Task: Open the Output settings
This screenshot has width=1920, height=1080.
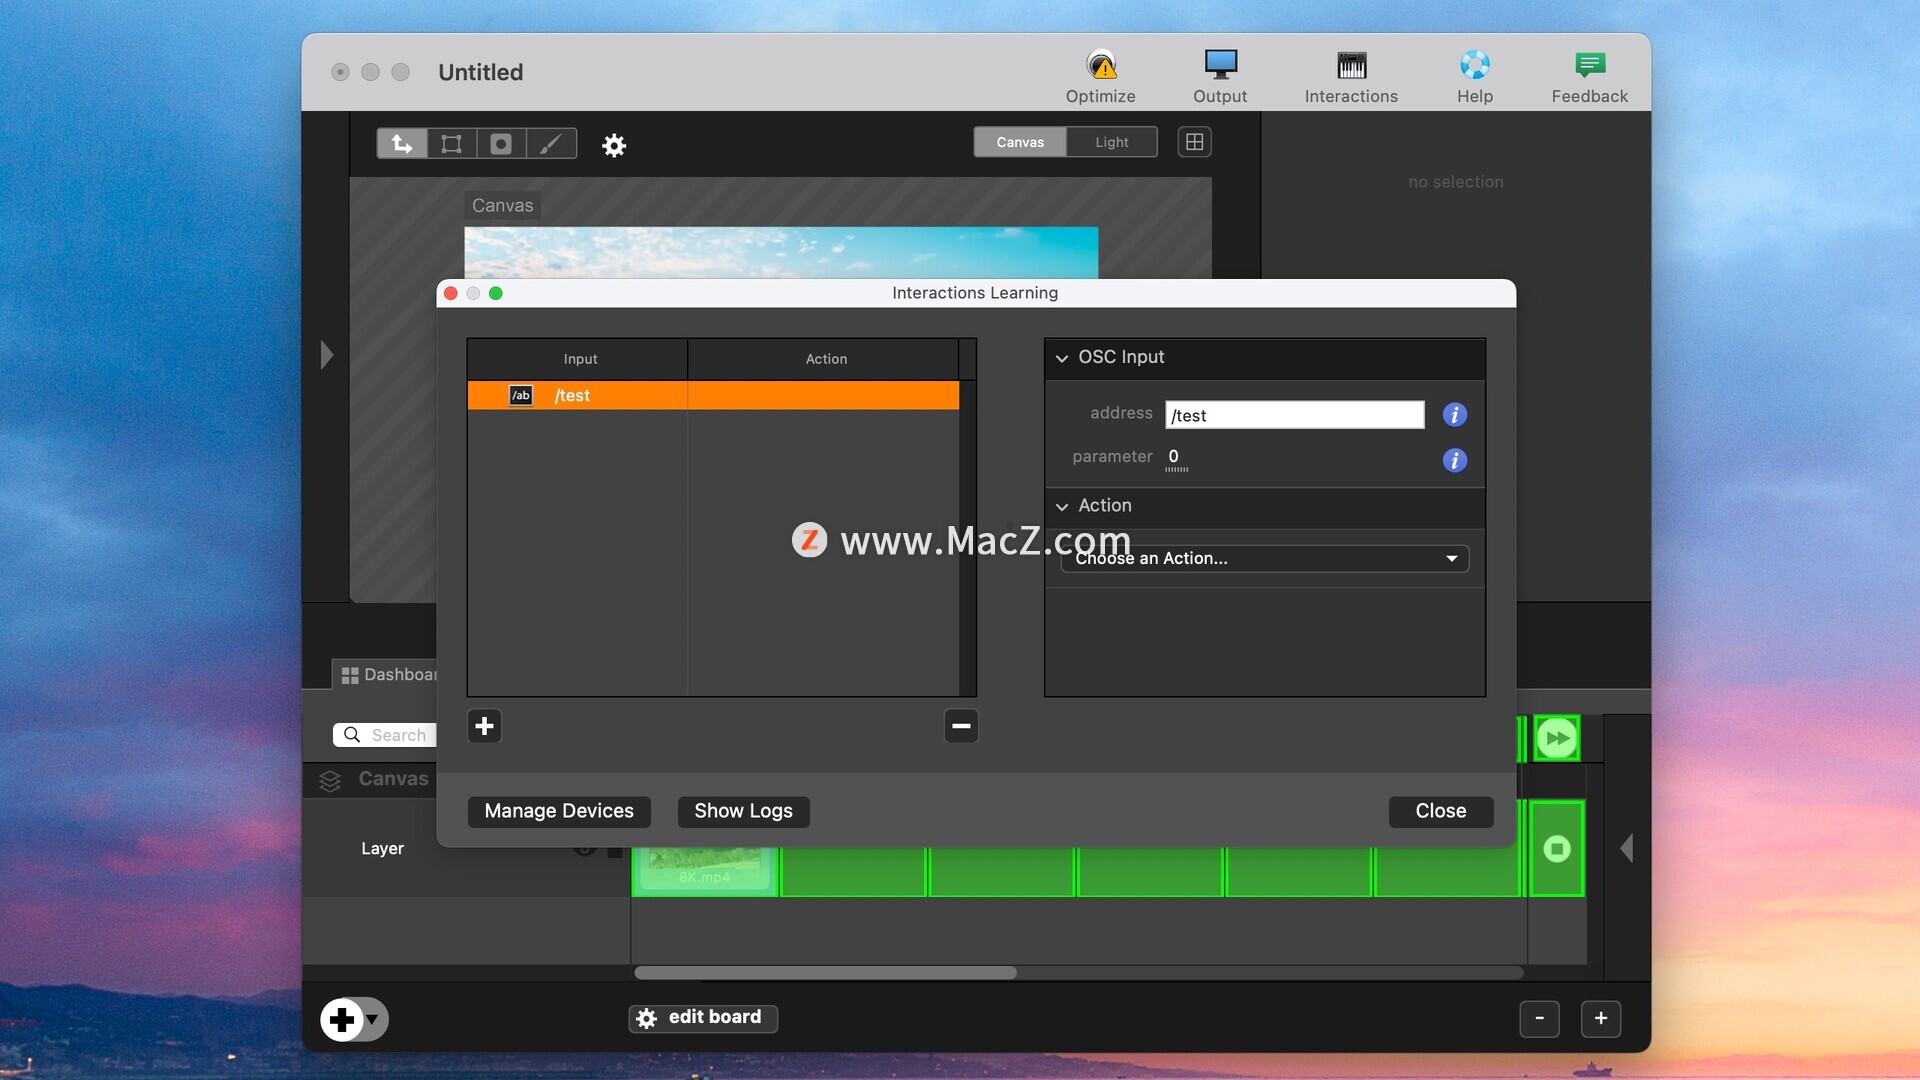Action: [1220, 76]
